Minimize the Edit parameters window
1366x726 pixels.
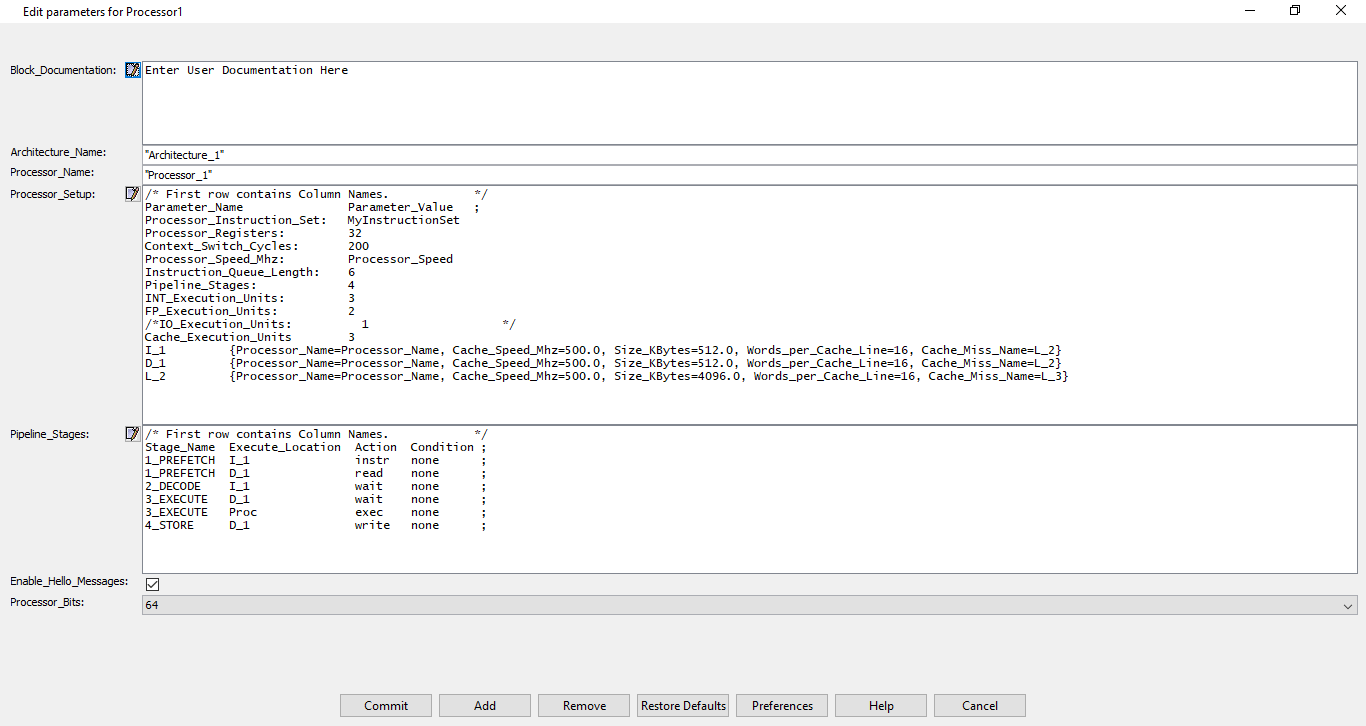1250,11
